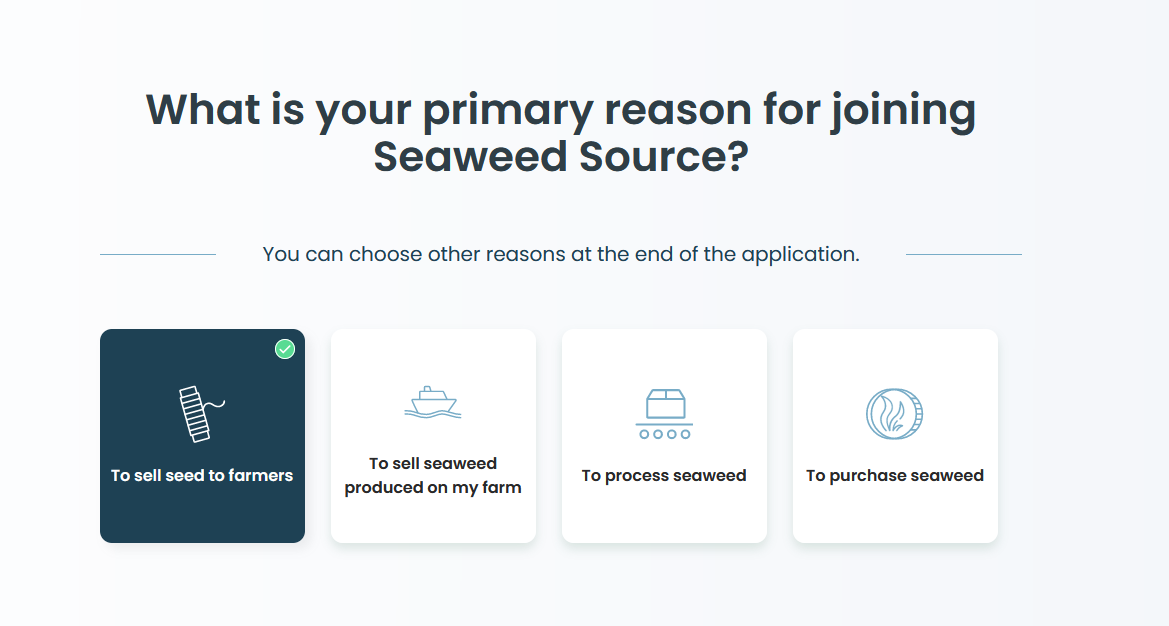Viewport: 1169px width, 626px height.
Task: Click the 'You can choose other reasons' note
Action: coord(561,254)
